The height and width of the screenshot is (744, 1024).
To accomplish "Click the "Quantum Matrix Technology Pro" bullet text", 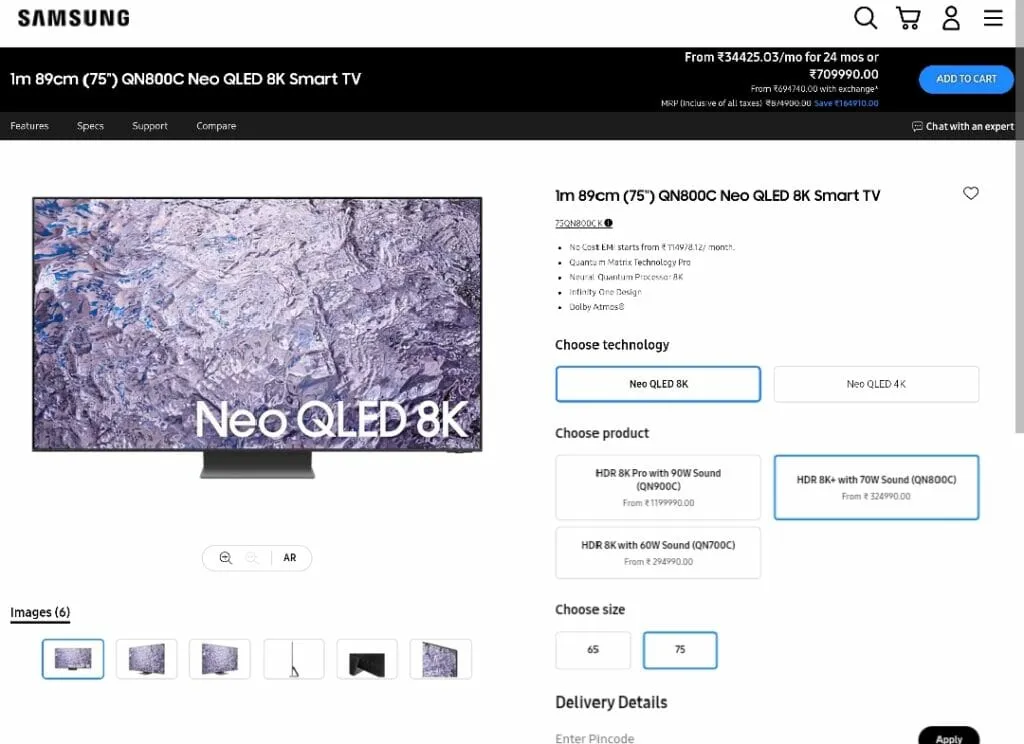I will tap(630, 262).
